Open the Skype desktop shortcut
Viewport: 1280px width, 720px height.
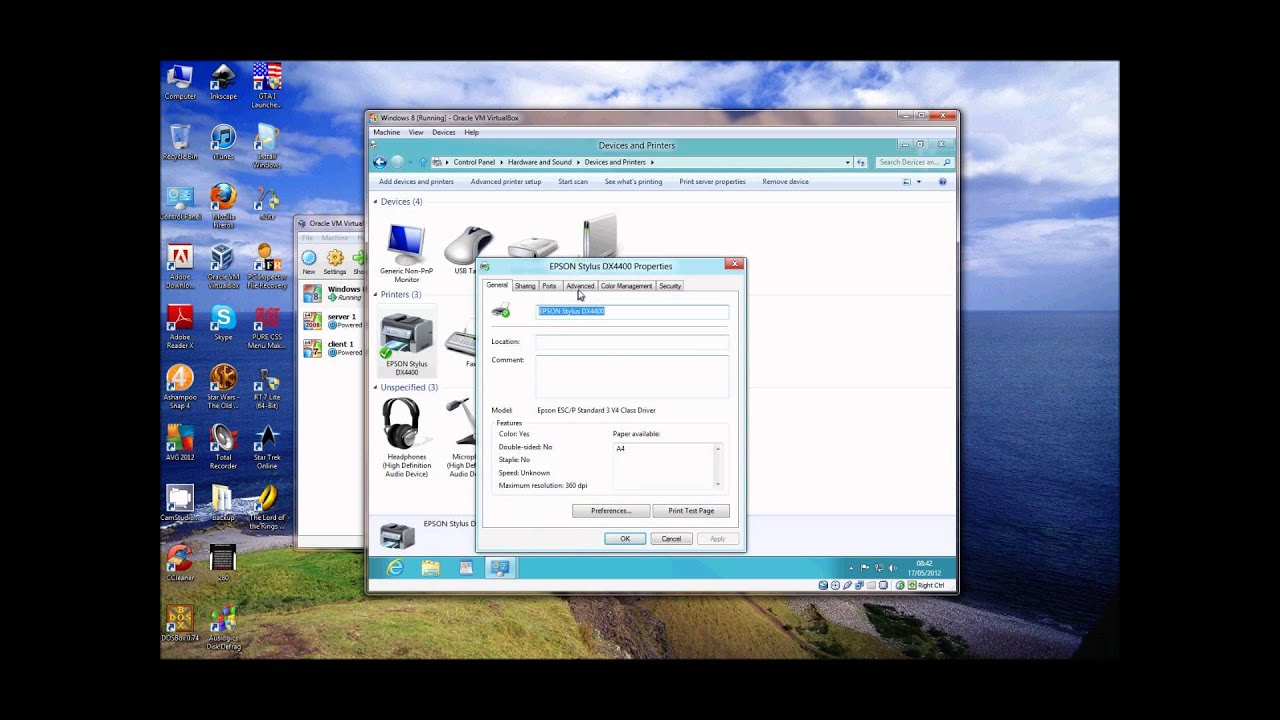coord(223,323)
